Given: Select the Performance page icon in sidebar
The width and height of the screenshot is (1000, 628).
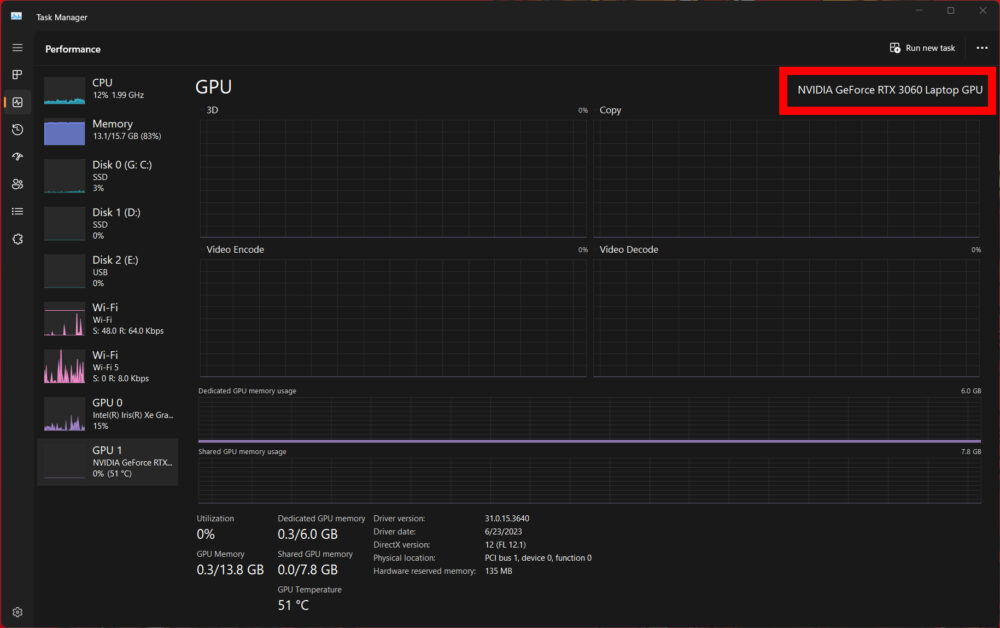Looking at the screenshot, I should coord(17,102).
